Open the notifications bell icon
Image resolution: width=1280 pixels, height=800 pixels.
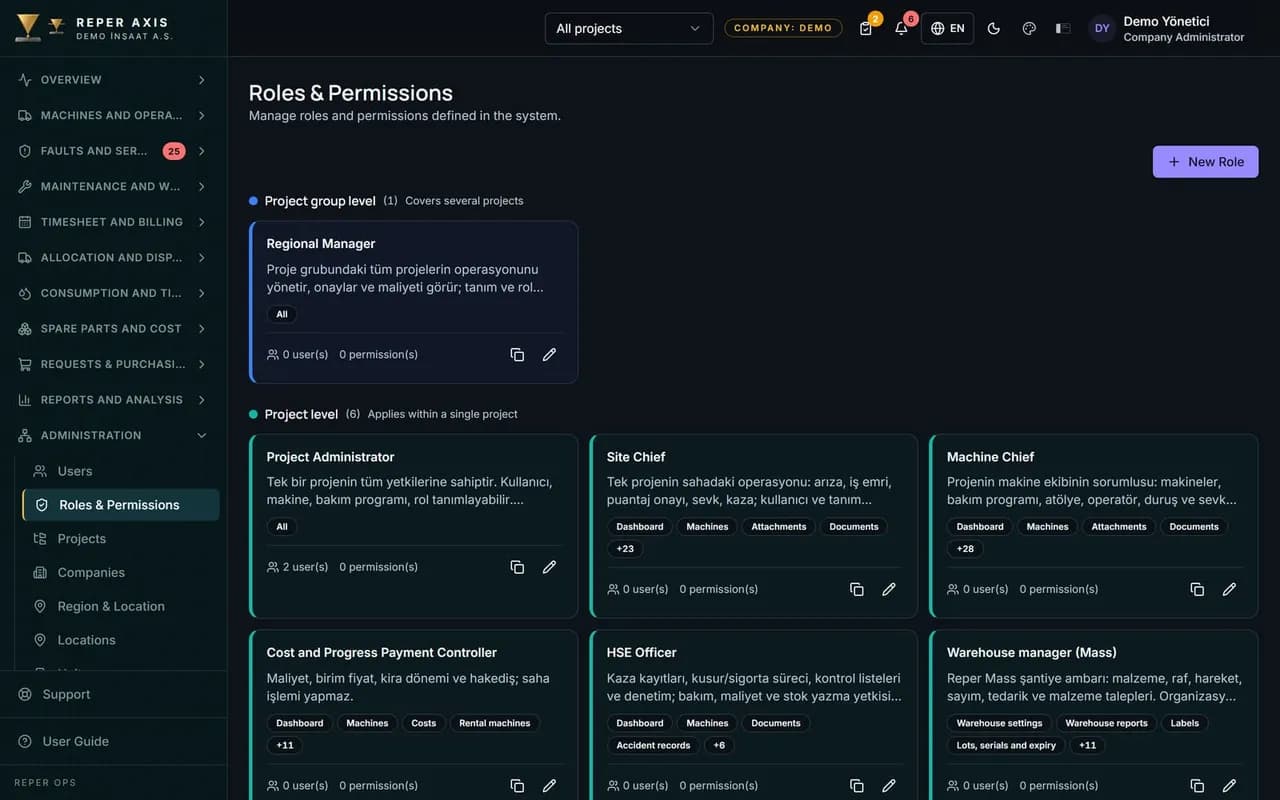901,28
